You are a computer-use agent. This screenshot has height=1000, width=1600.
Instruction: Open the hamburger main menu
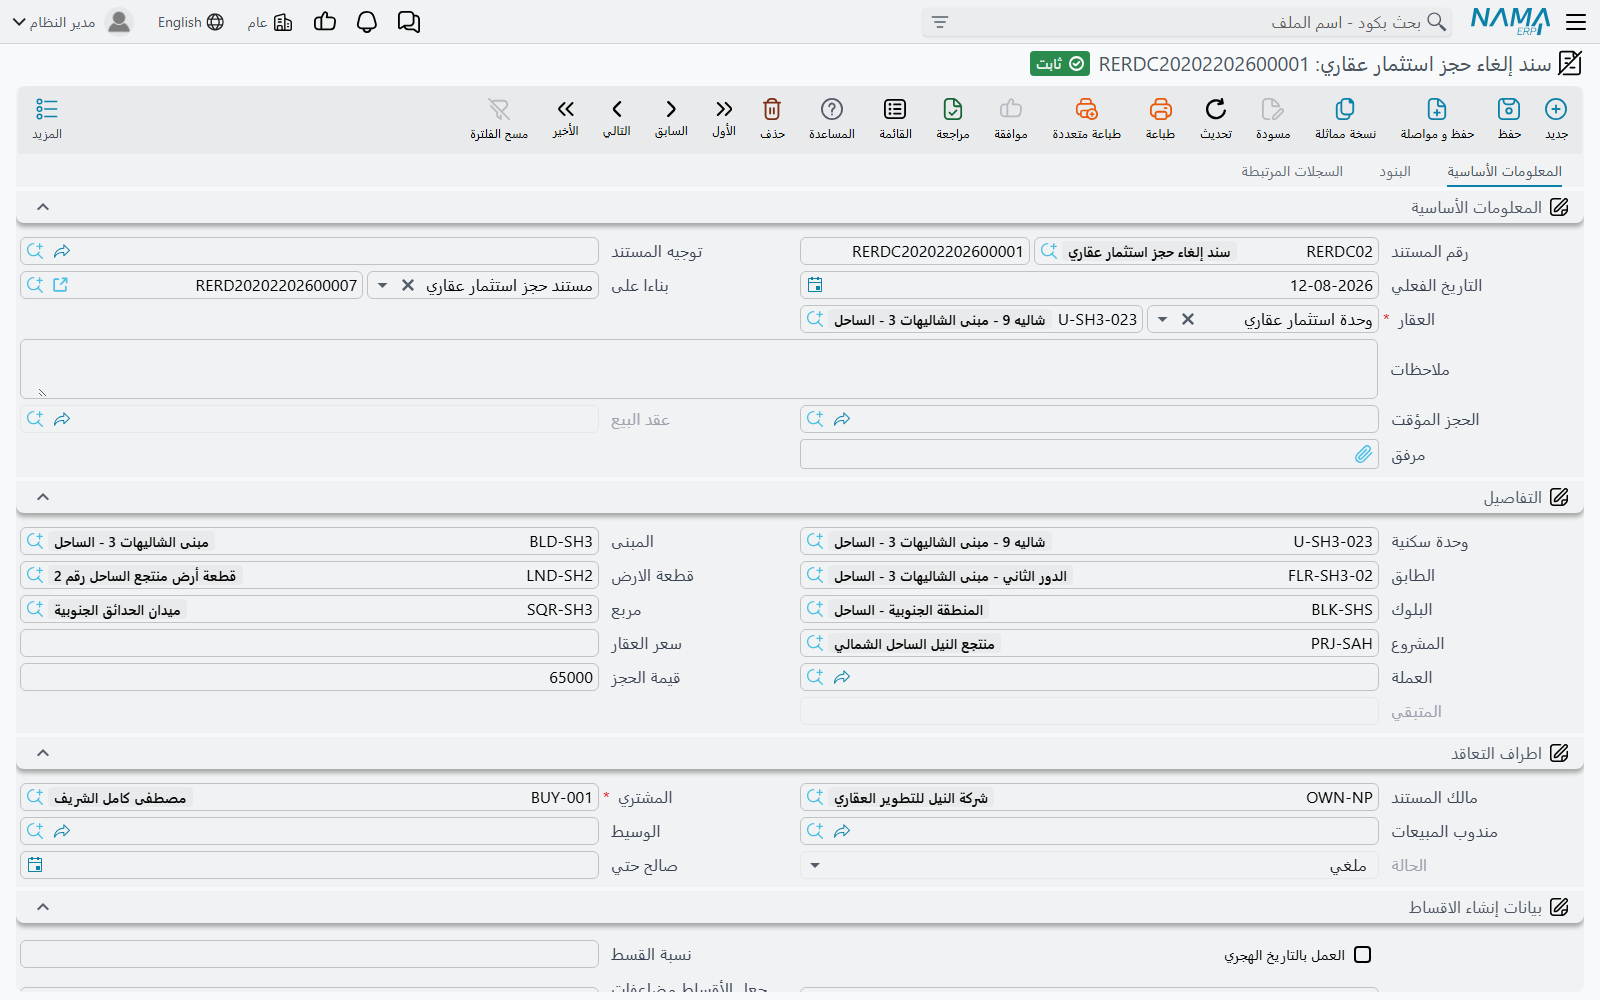click(x=1576, y=22)
